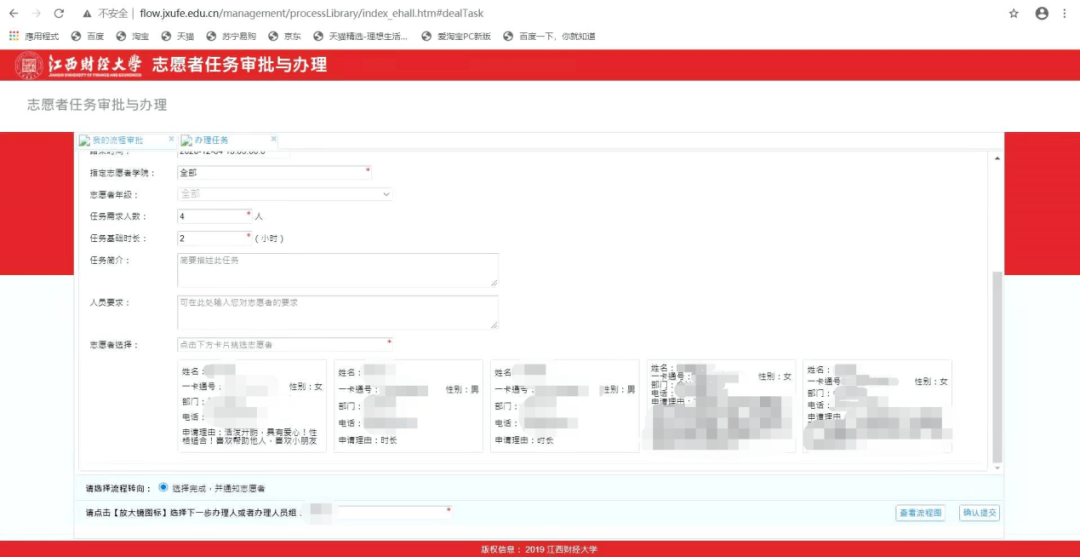Image resolution: width=1080 pixels, height=557 pixels.
Task: Close the 我的流程审批 tab
Action: point(172,139)
